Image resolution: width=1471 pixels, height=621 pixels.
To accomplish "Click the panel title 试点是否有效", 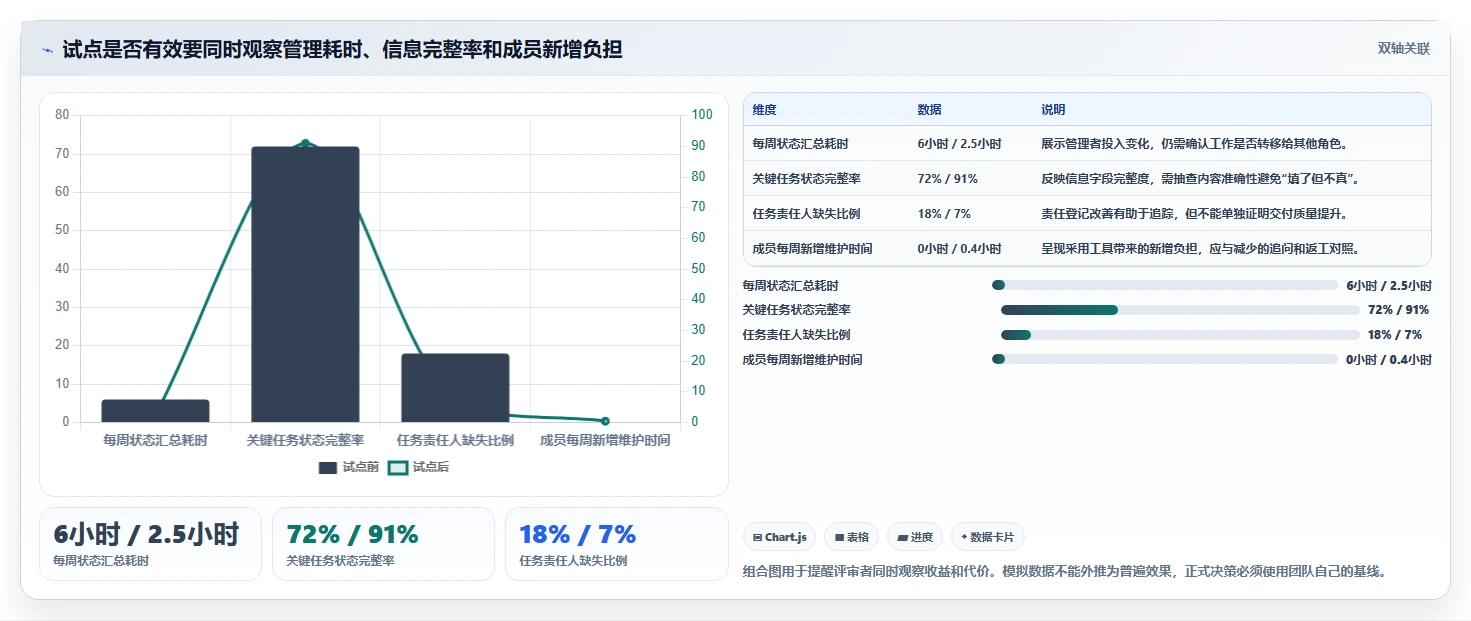I will click(x=342, y=50).
